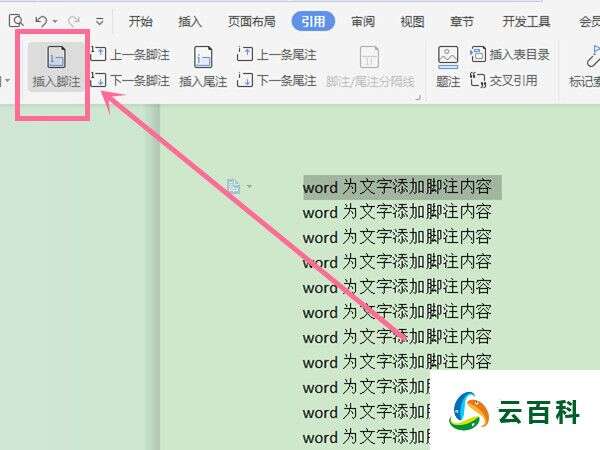The height and width of the screenshot is (450, 600).
Task: Open the 章节 tab
Action: [462, 21]
